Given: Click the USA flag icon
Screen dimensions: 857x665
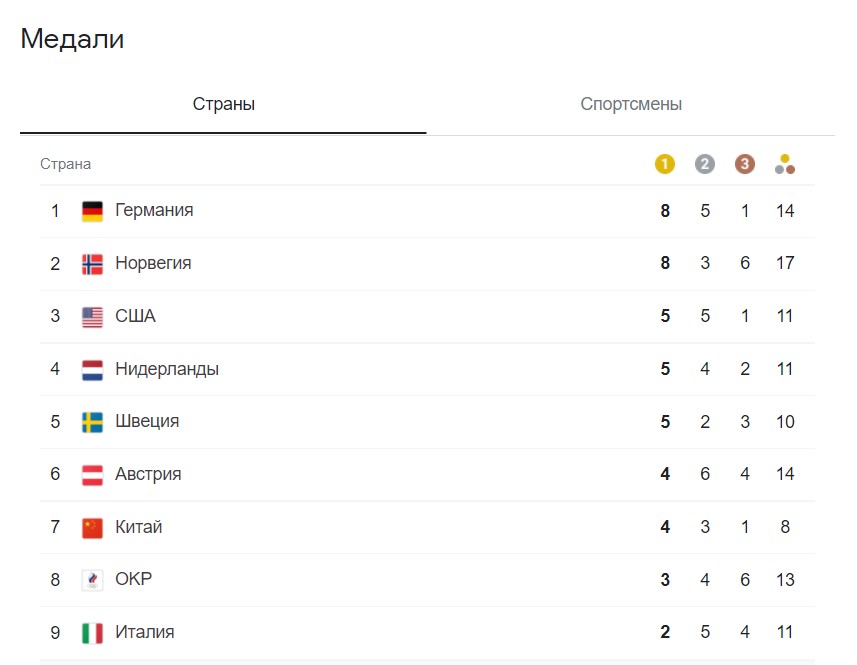Looking at the screenshot, I should coord(92,317).
